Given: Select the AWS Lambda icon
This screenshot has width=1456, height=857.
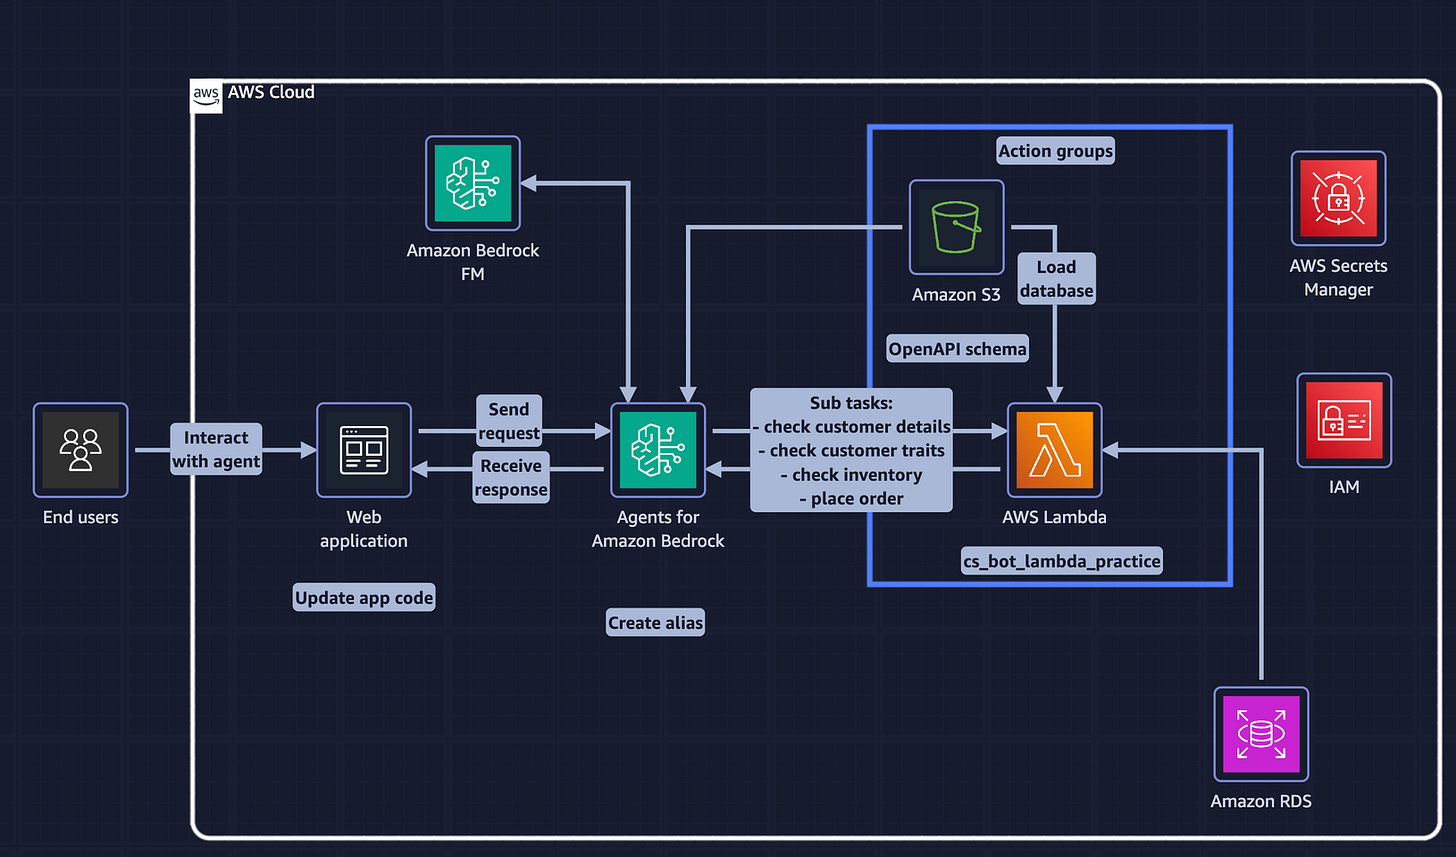Looking at the screenshot, I should click(x=1054, y=450).
